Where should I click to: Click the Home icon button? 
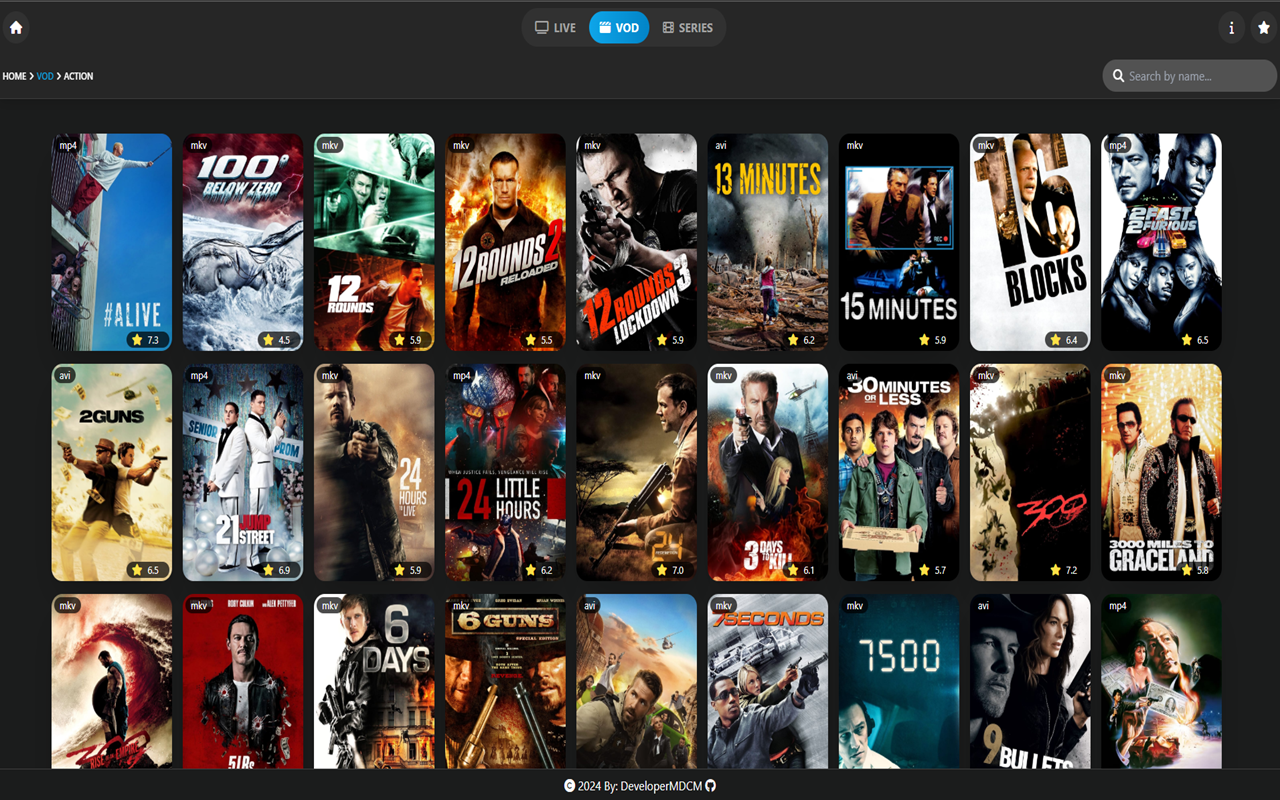pos(16,28)
